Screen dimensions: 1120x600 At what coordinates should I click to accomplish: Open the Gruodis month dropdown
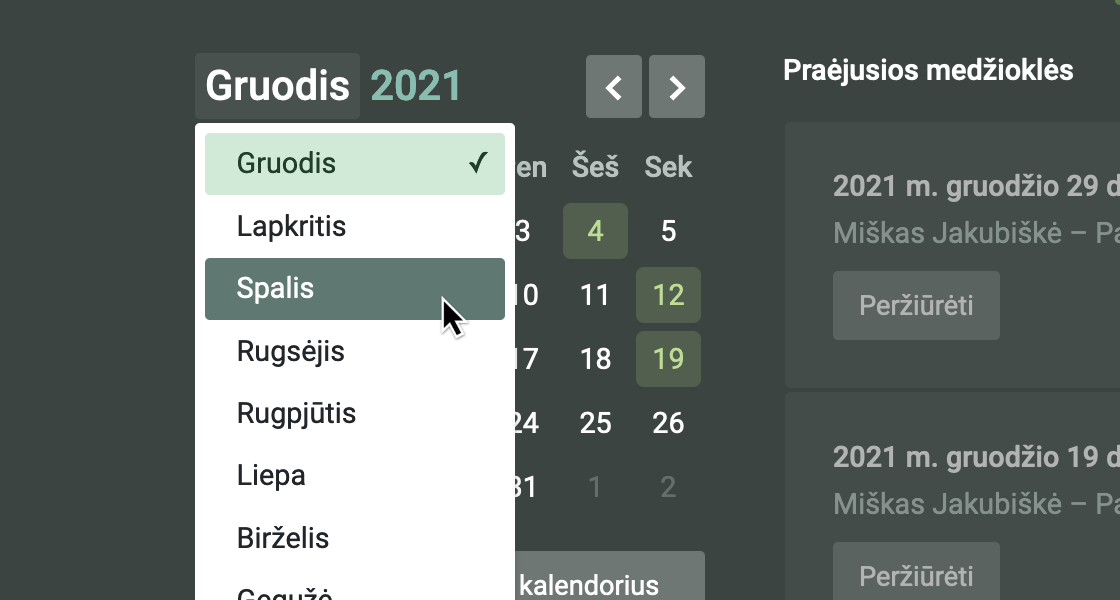[x=278, y=86]
